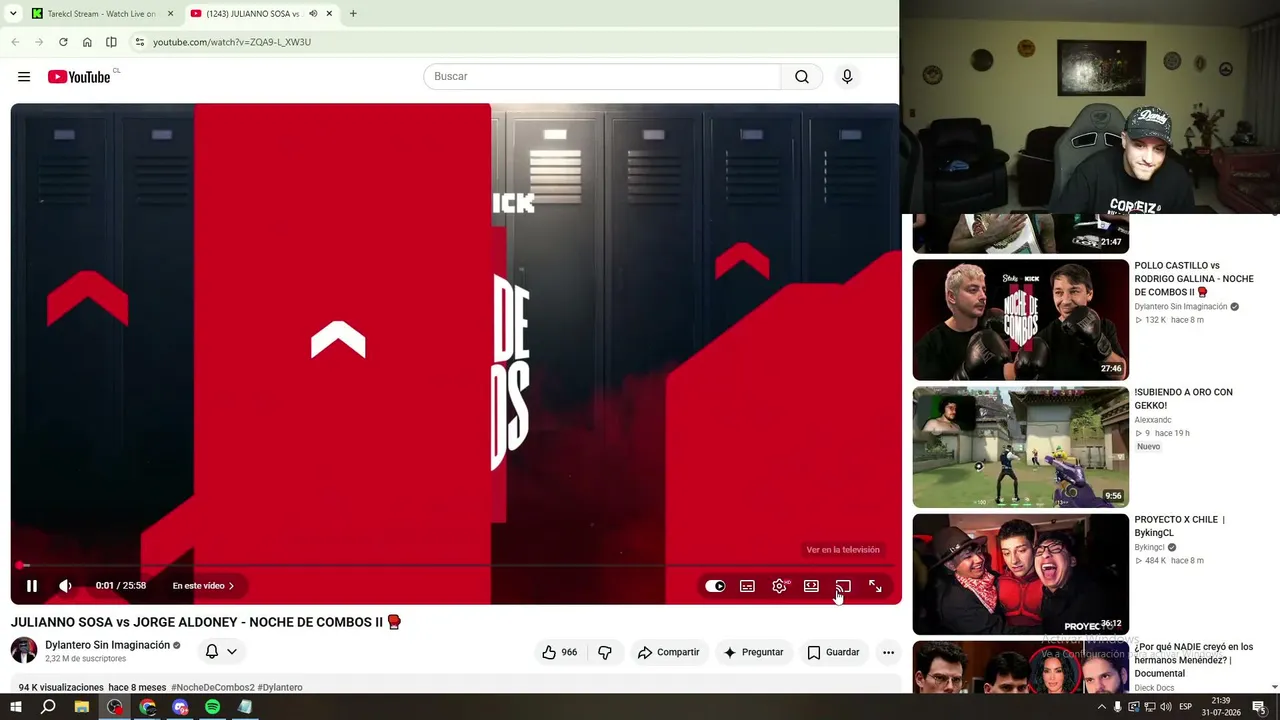1280x720 pixels.
Task: Open the Windows Start menu
Action: click(16, 707)
